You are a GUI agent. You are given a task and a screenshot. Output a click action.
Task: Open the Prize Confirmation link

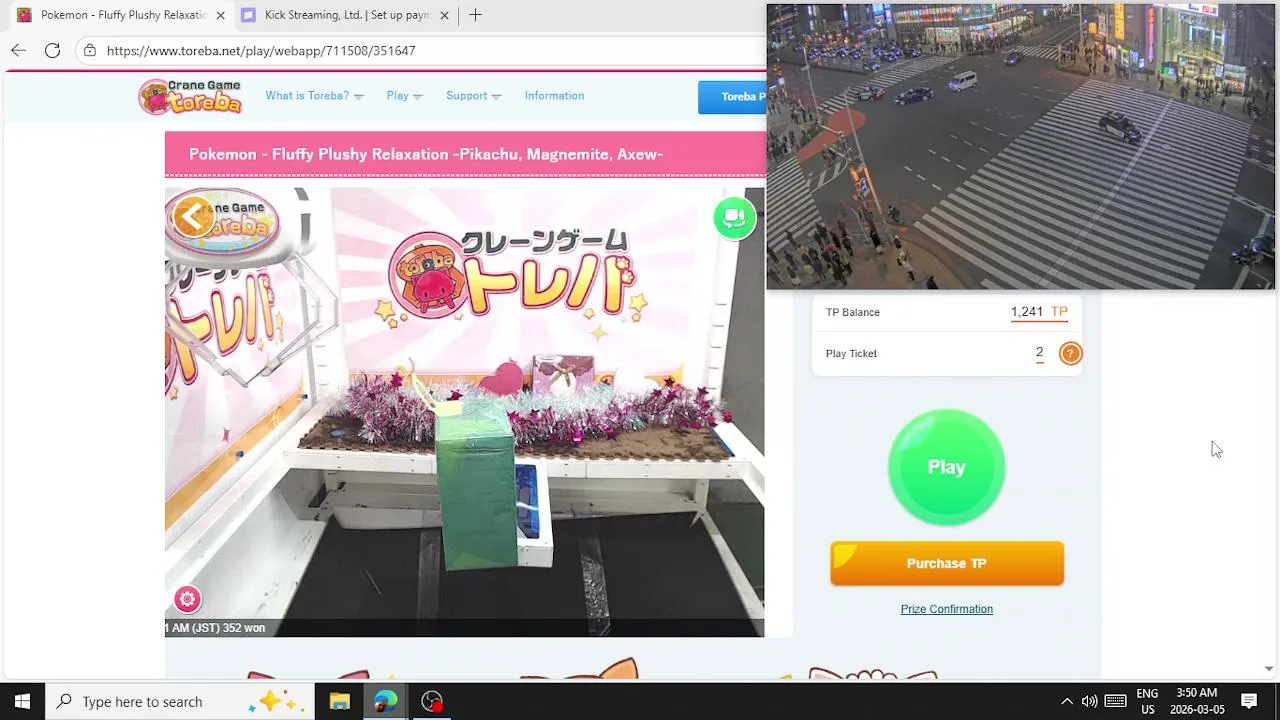click(946, 609)
